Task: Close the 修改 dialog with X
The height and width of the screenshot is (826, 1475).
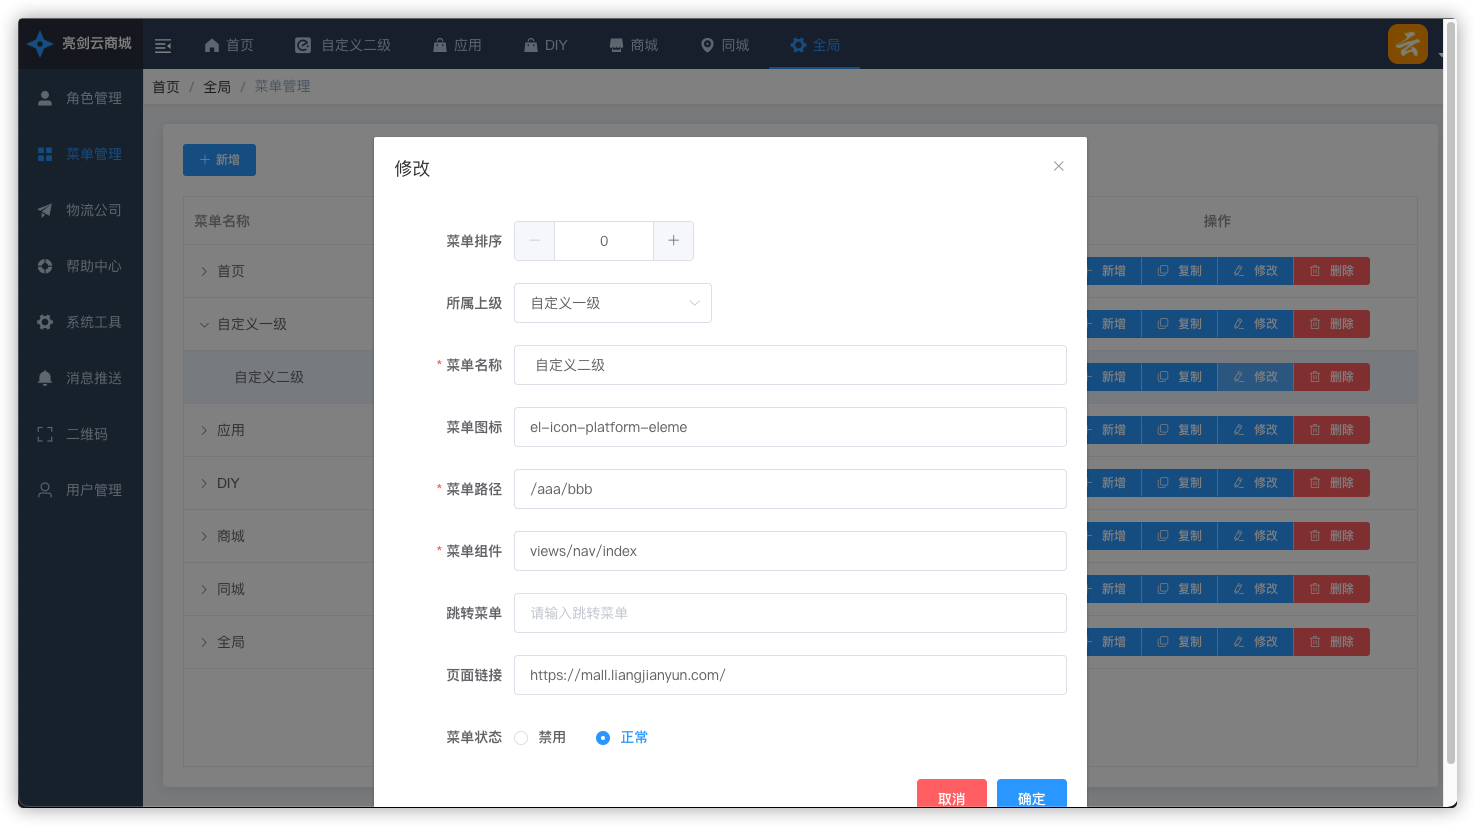Action: tap(1058, 166)
